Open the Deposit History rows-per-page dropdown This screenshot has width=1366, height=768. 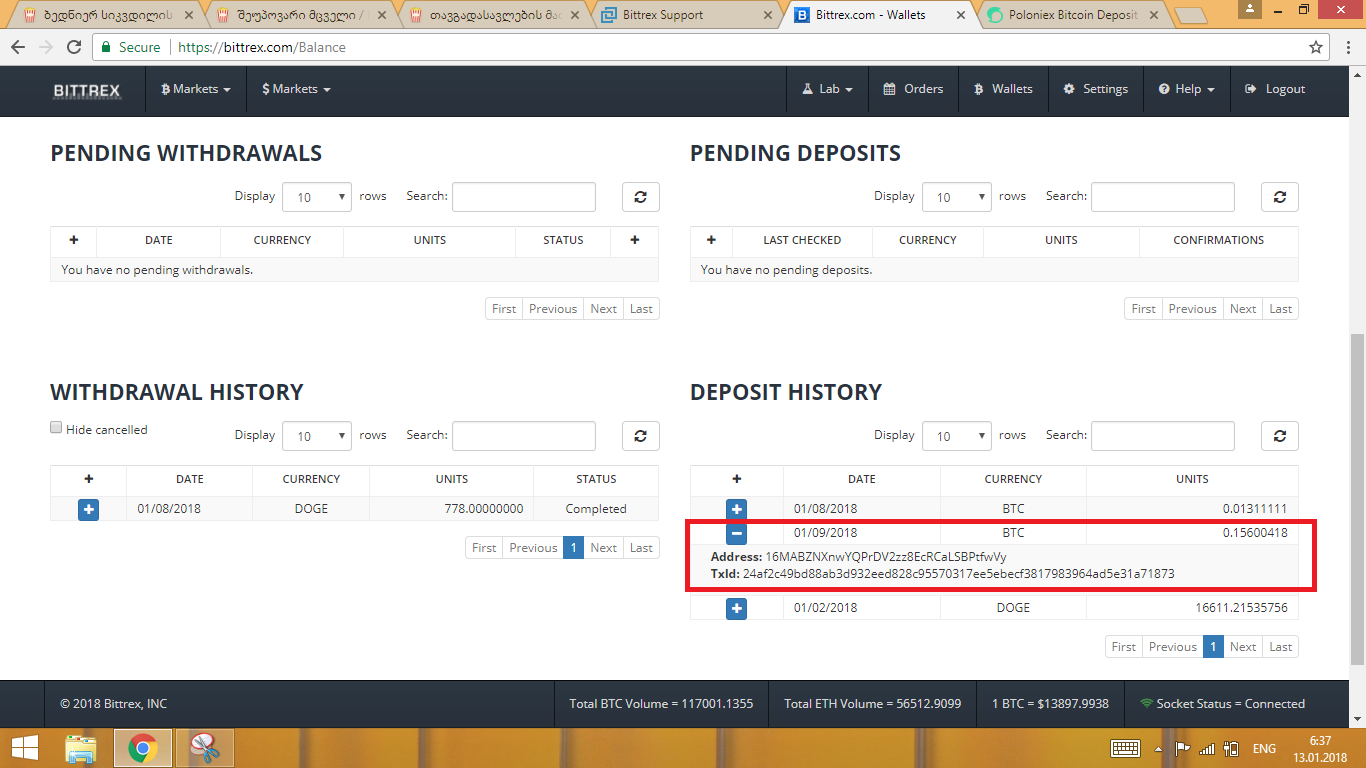tap(956, 436)
